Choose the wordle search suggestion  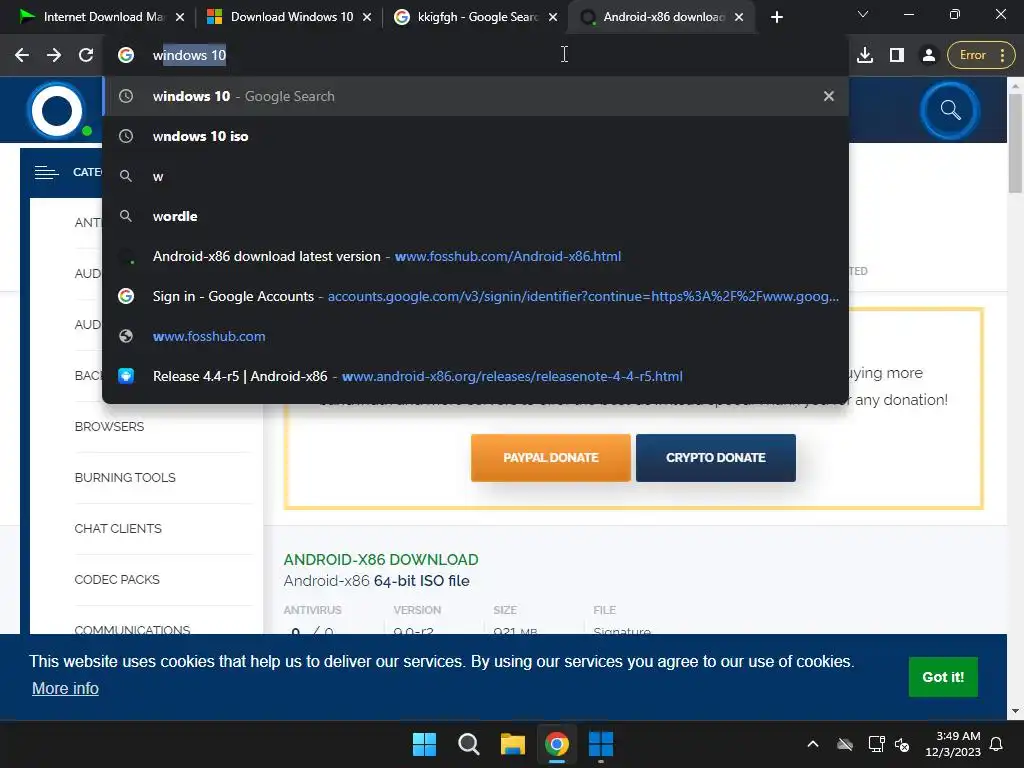pos(476,216)
